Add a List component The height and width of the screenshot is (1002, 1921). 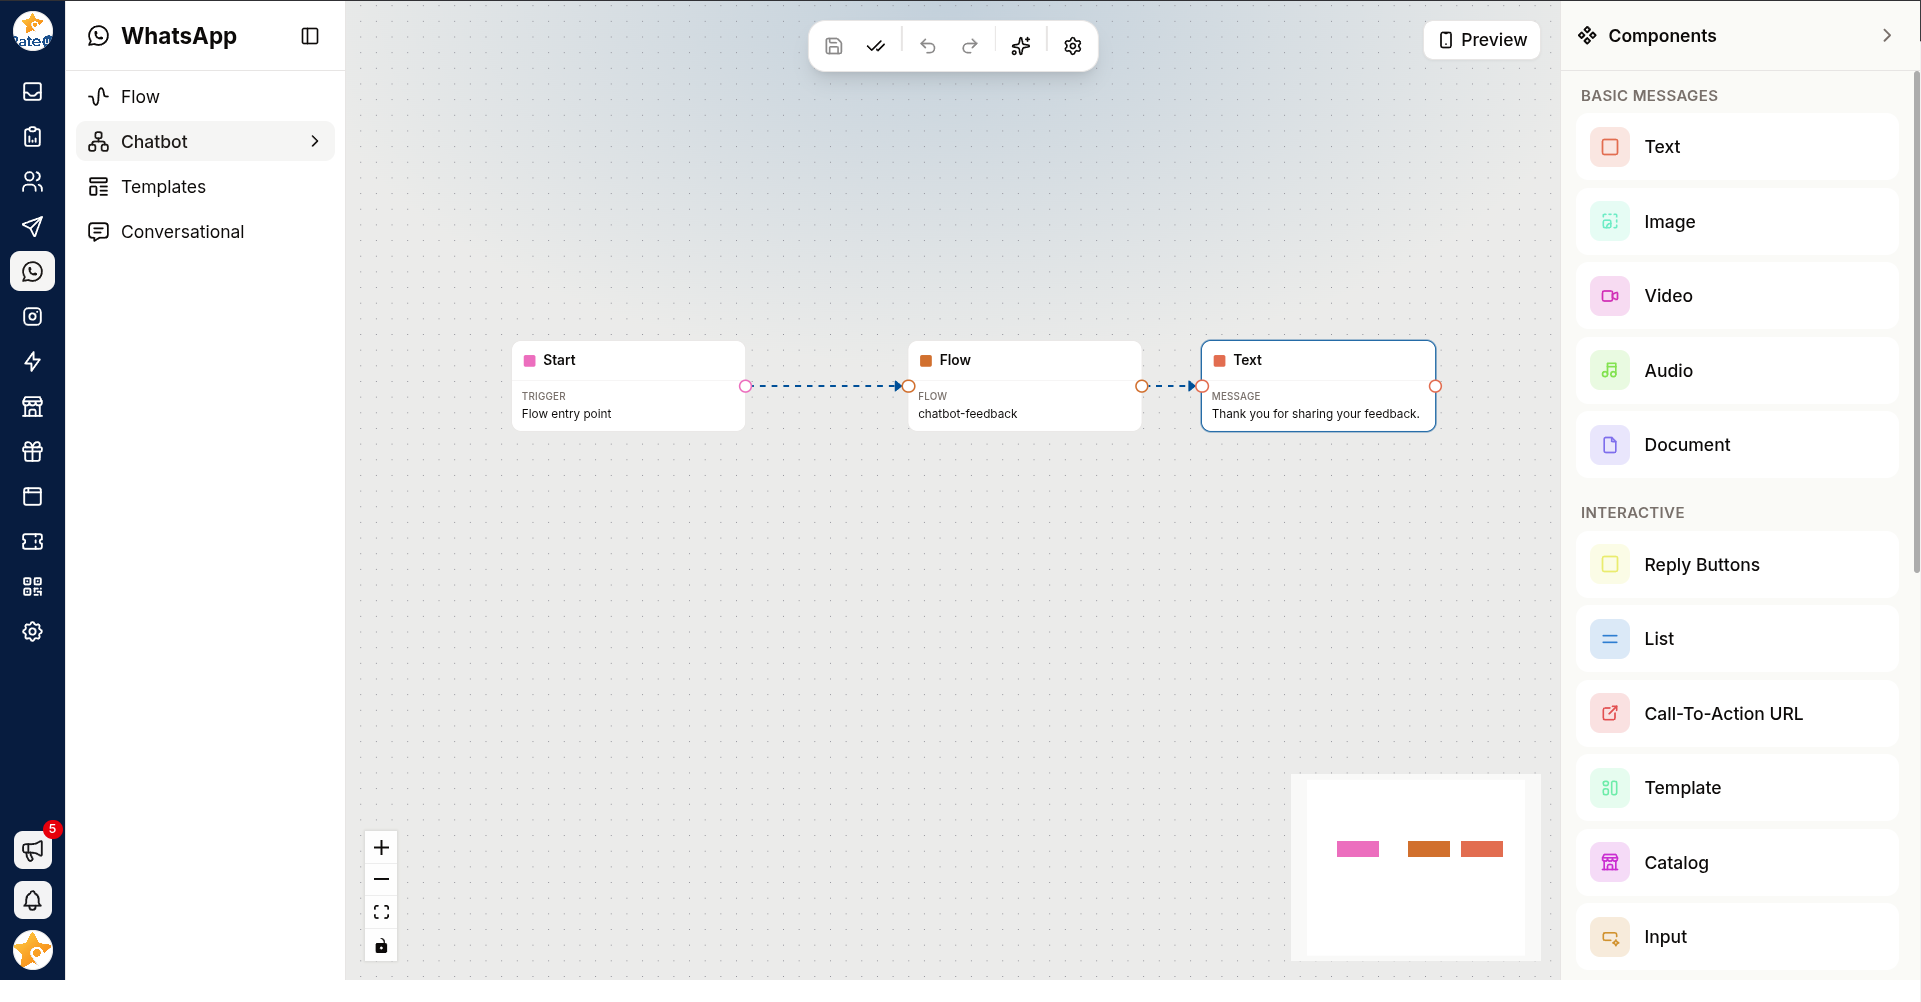(x=1738, y=639)
